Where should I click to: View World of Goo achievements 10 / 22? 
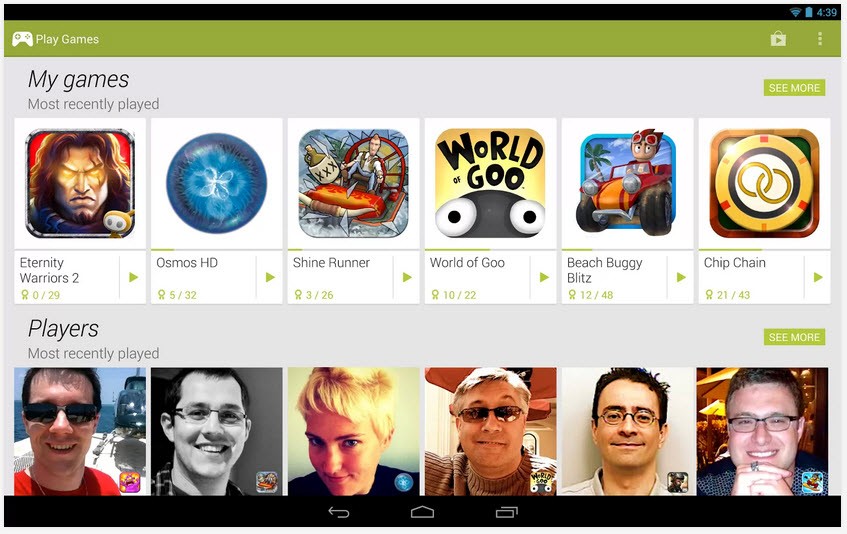coord(454,295)
